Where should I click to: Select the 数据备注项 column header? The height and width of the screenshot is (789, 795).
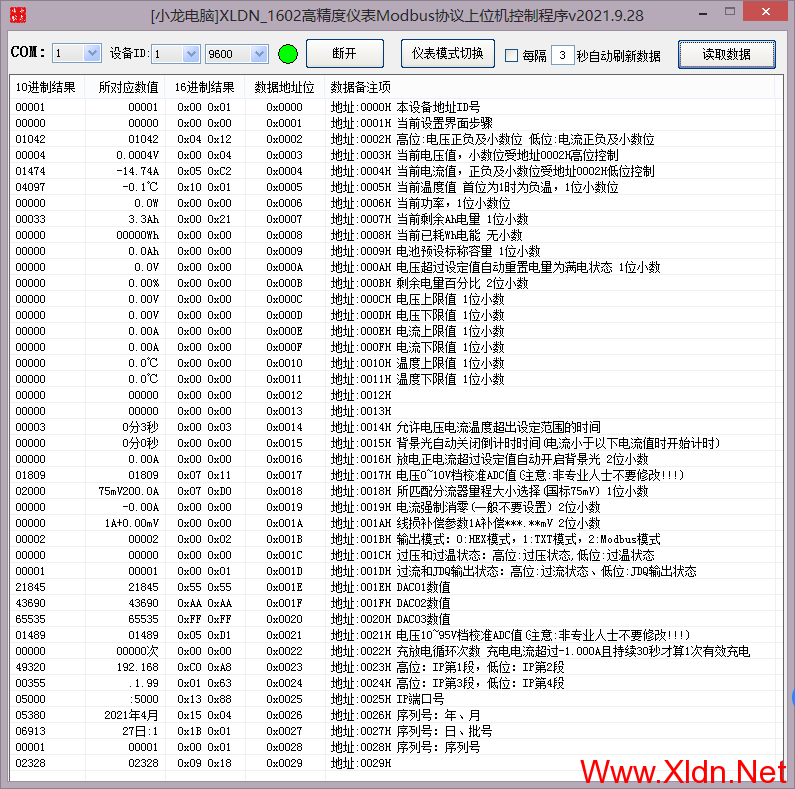pyautogui.click(x=360, y=87)
